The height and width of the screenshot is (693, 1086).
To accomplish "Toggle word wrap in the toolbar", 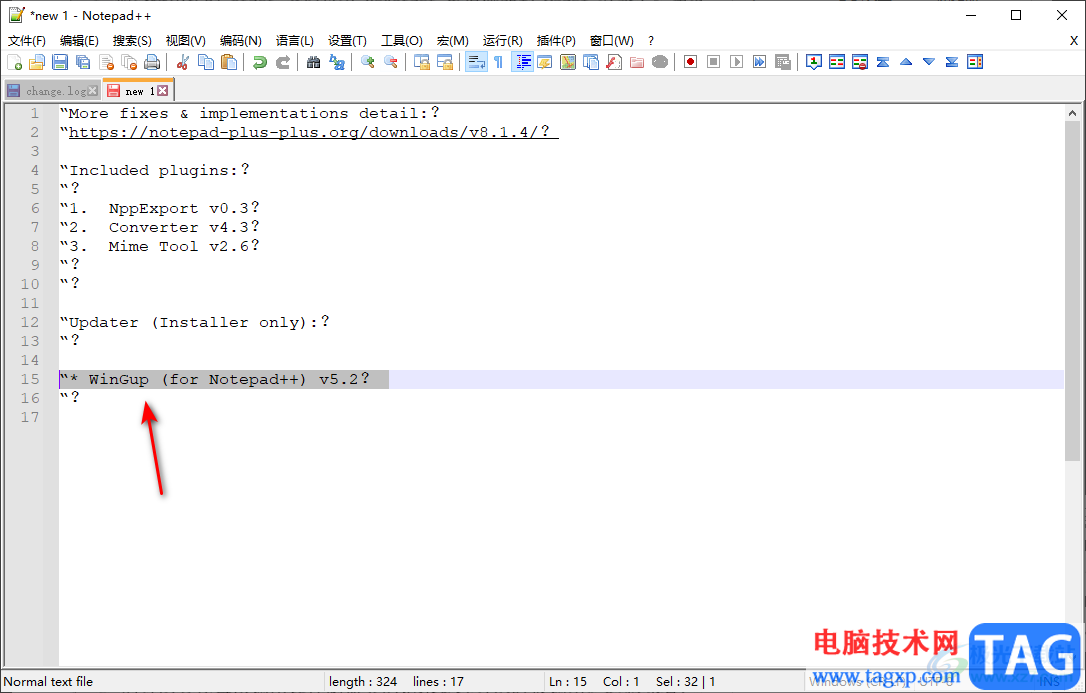I will tap(476, 62).
